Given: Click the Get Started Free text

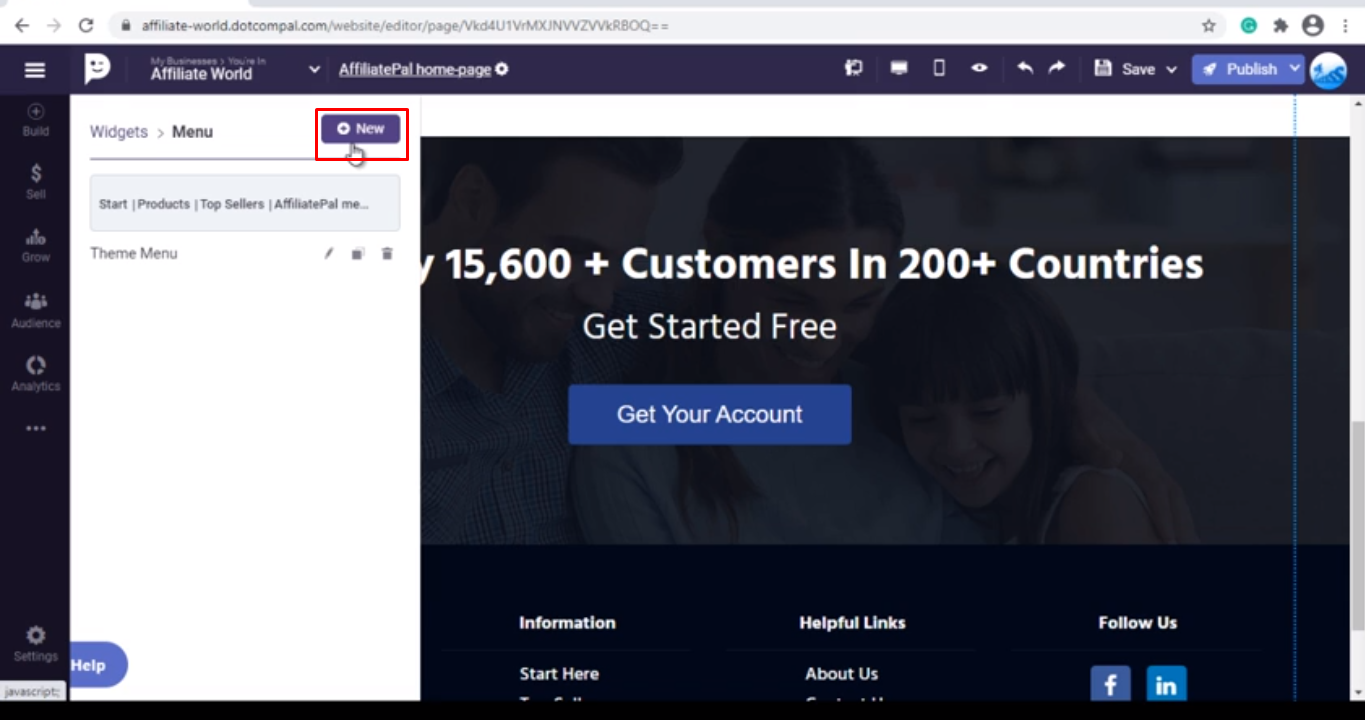Looking at the screenshot, I should click(710, 326).
